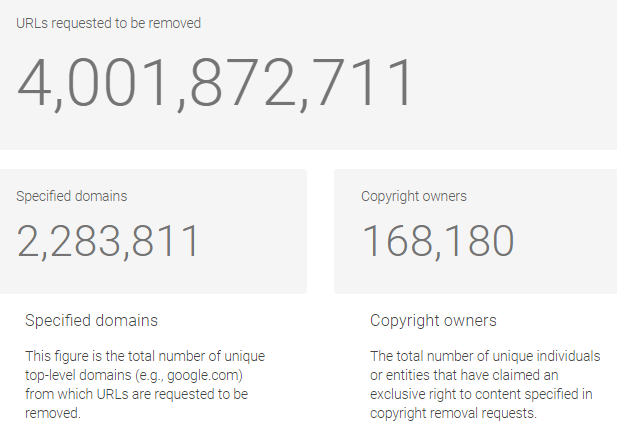Select 'Copyright owners' label inside gray card

(414, 196)
